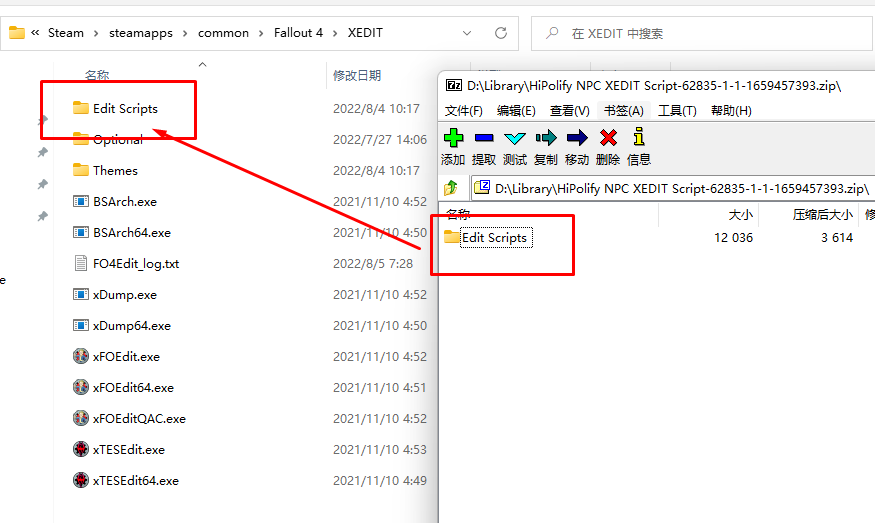875x523 pixels.
Task: Navigate to Fallout 4 in breadcrumb
Action: click(x=299, y=33)
